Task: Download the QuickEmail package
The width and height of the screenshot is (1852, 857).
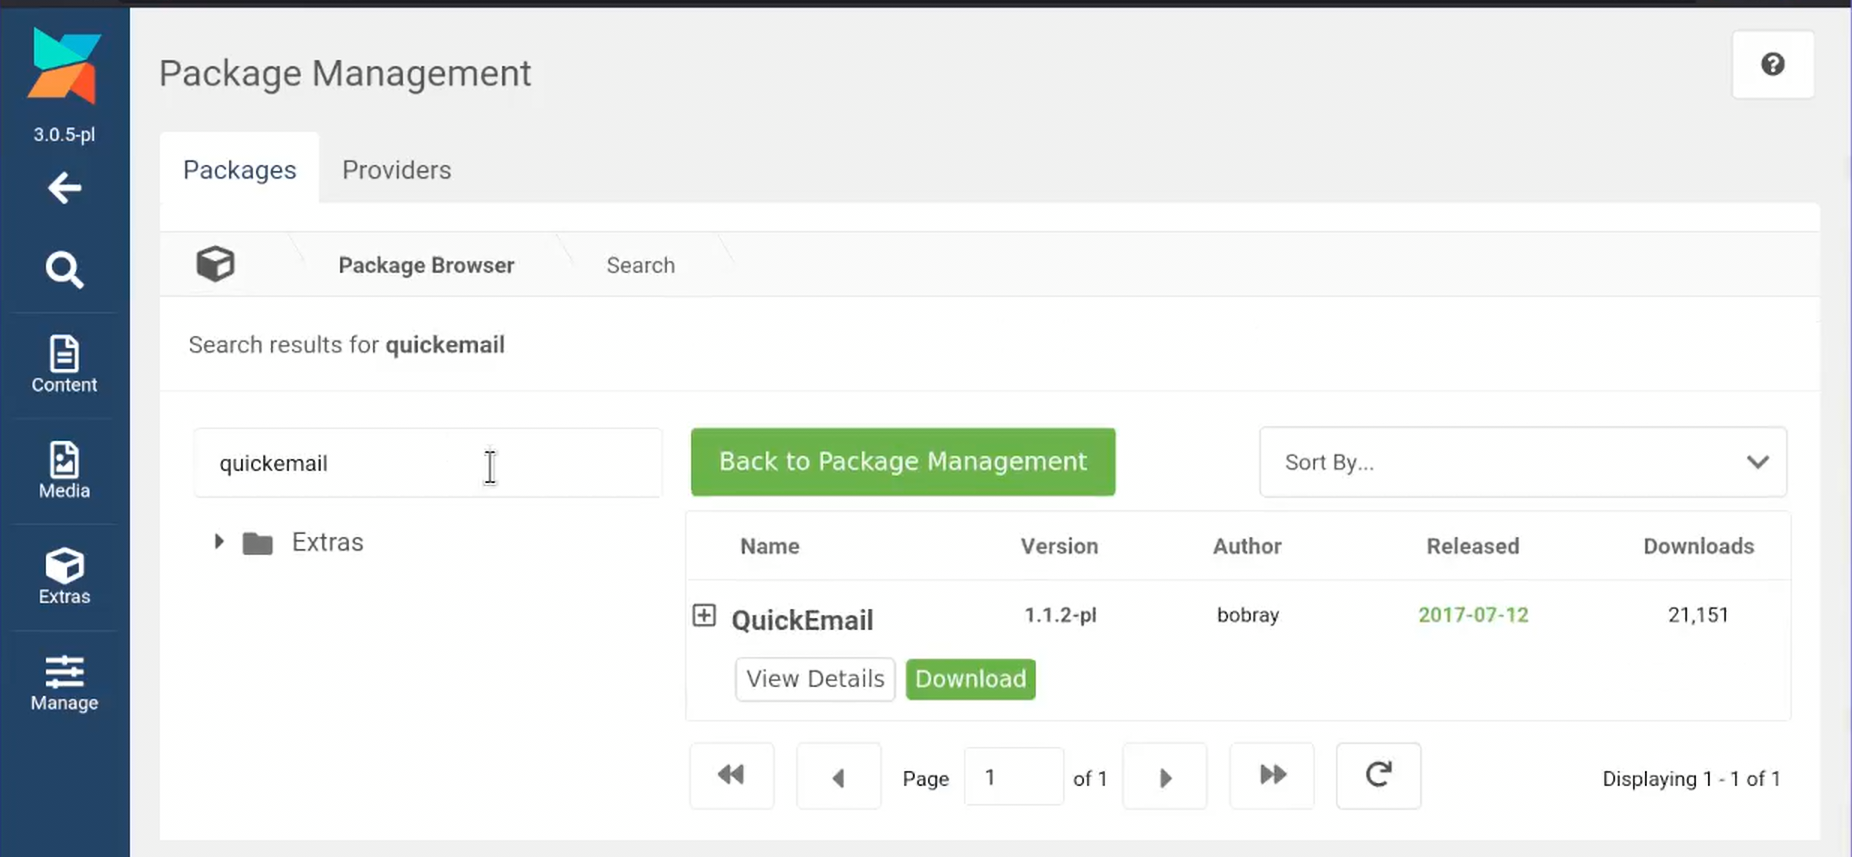Action: point(970,679)
